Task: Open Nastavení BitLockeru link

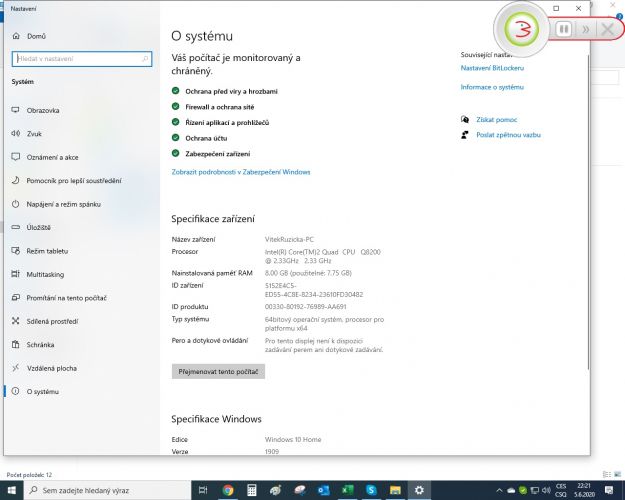Action: (x=492, y=68)
